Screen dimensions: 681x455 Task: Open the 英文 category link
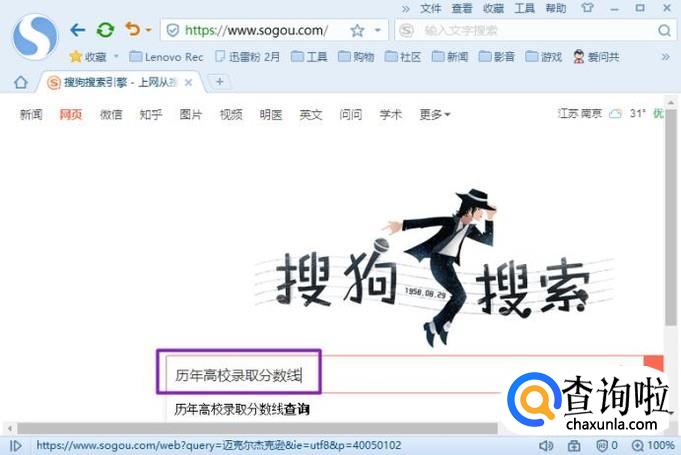[311, 114]
